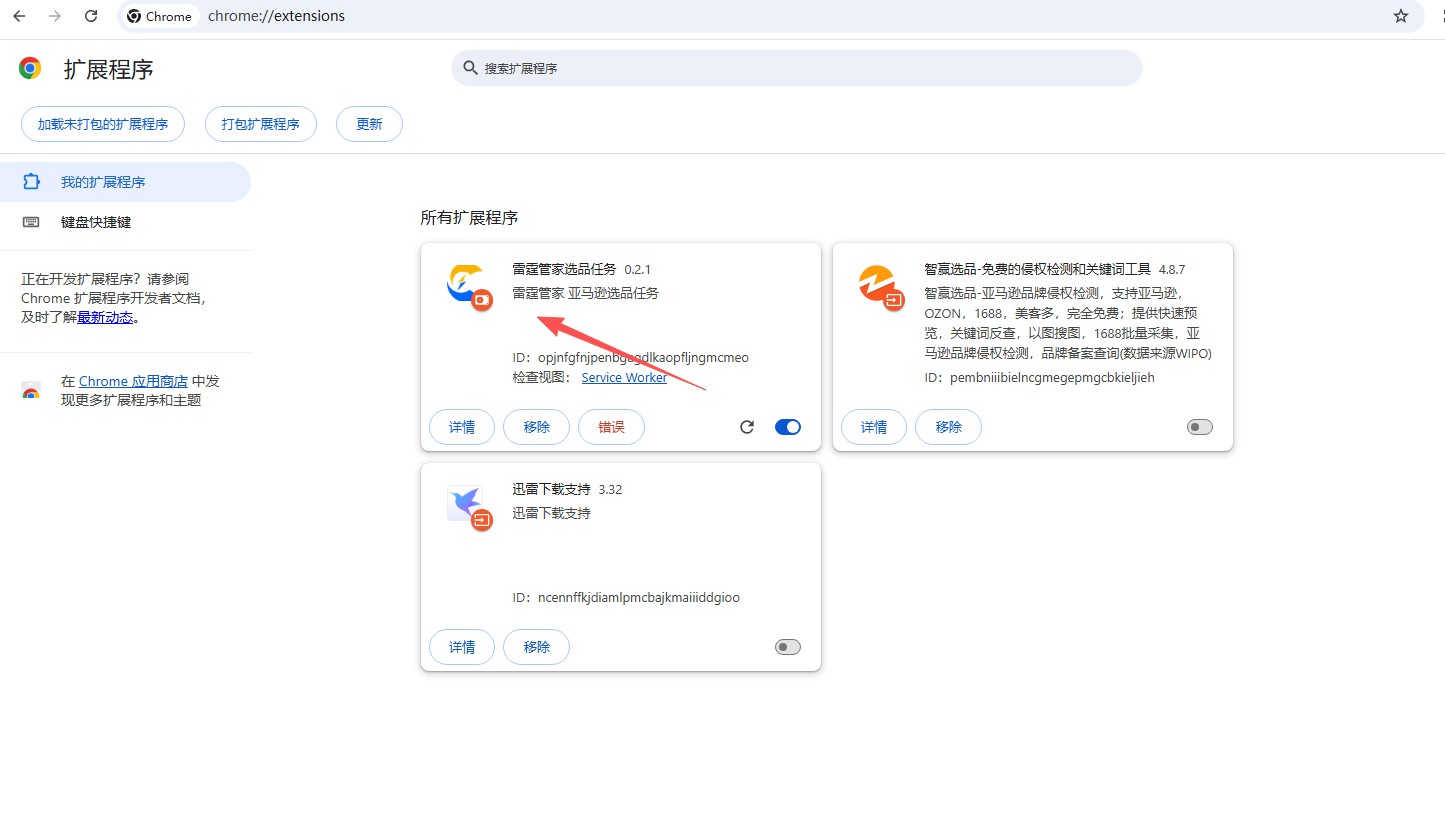Click the 雷霆管家选品任务 extension icon
1445x814 pixels.
pos(466,285)
